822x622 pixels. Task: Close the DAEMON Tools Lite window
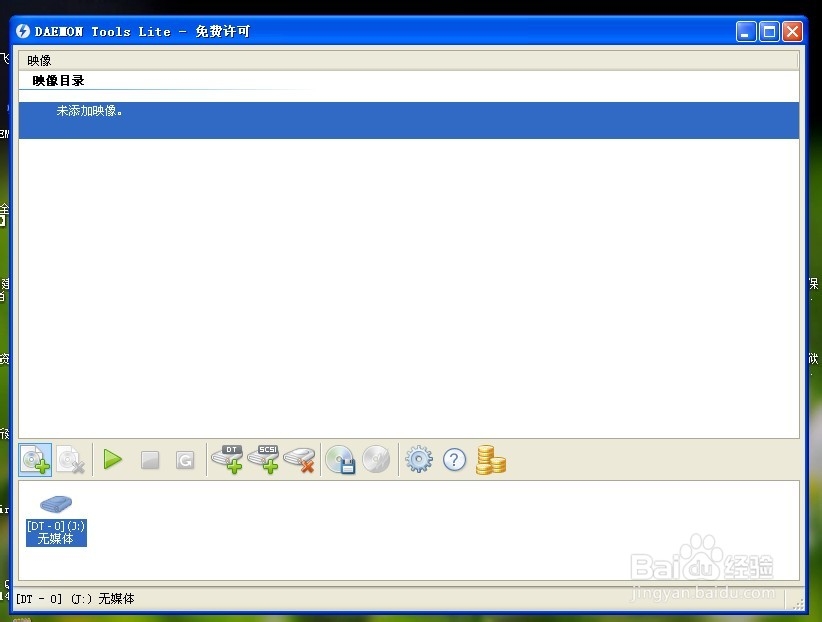(792, 31)
